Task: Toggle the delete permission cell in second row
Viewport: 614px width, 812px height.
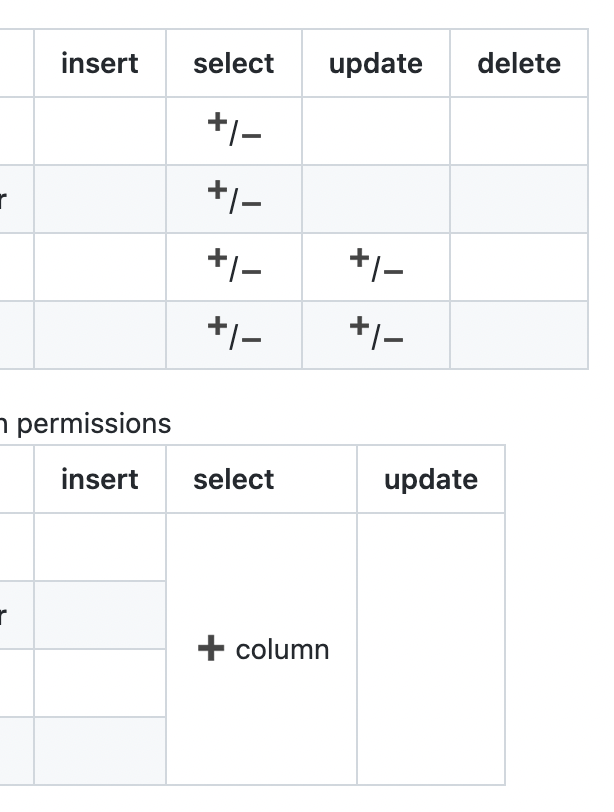Action: (518, 199)
